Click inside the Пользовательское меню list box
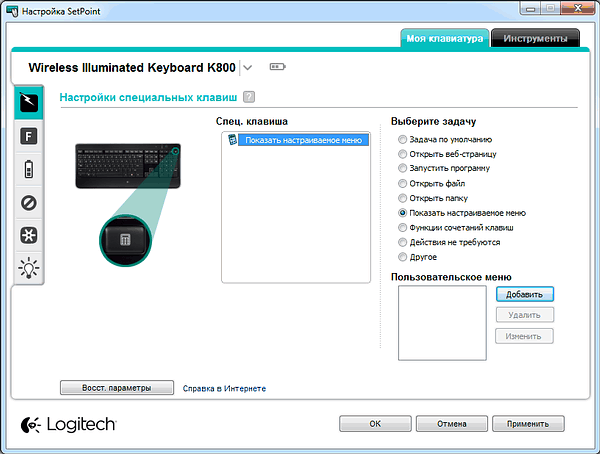The height and width of the screenshot is (454, 600). 442,323
